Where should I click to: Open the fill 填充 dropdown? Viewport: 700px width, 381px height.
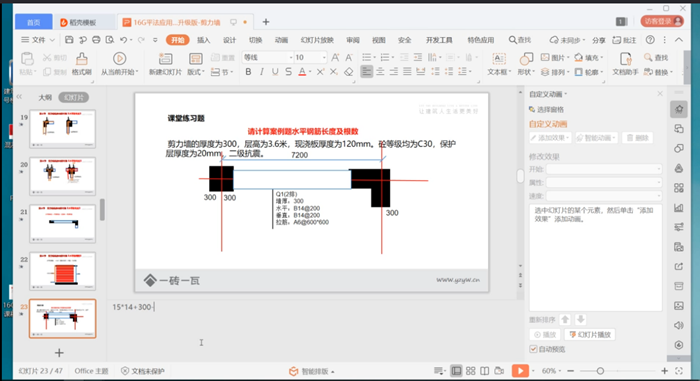click(x=589, y=57)
